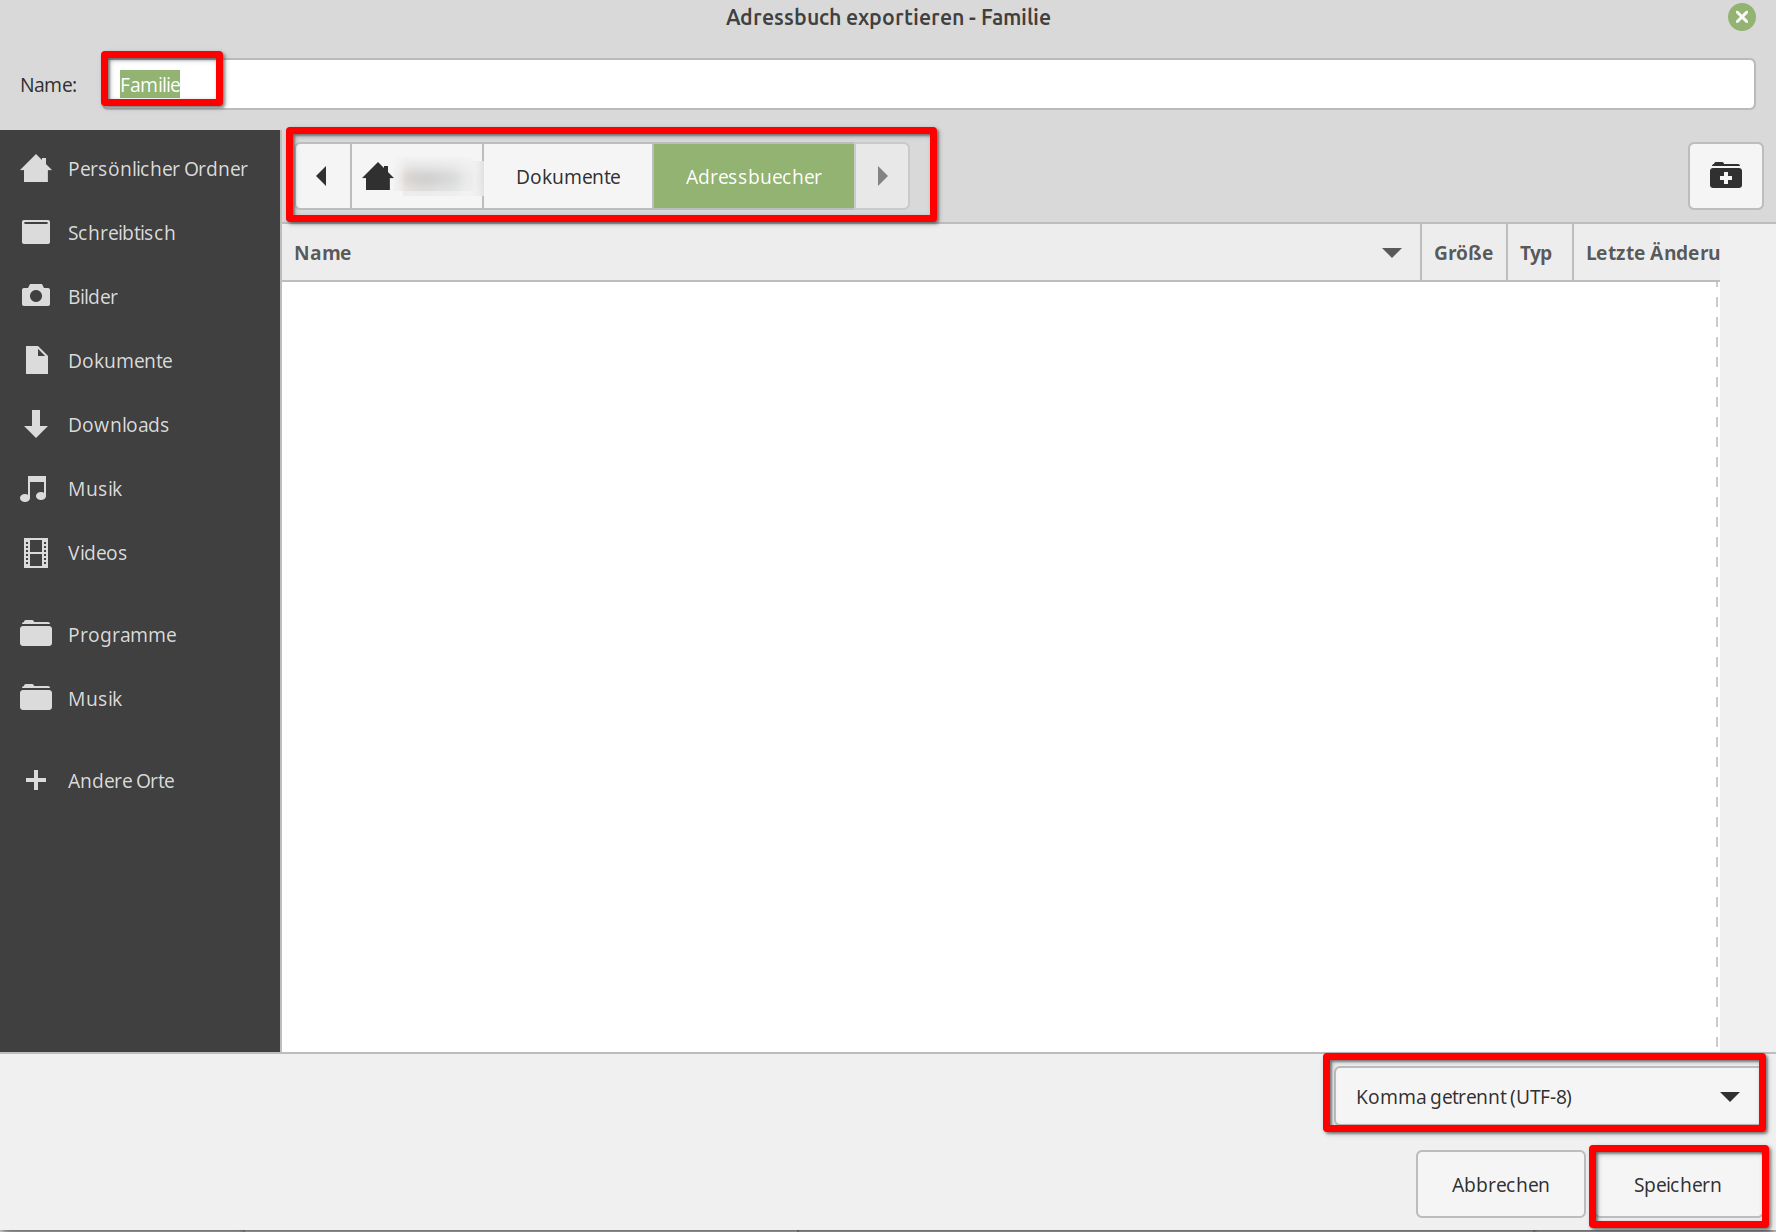Open Bilder with the camera icon
Screen dimensions: 1776x1232
point(37,297)
